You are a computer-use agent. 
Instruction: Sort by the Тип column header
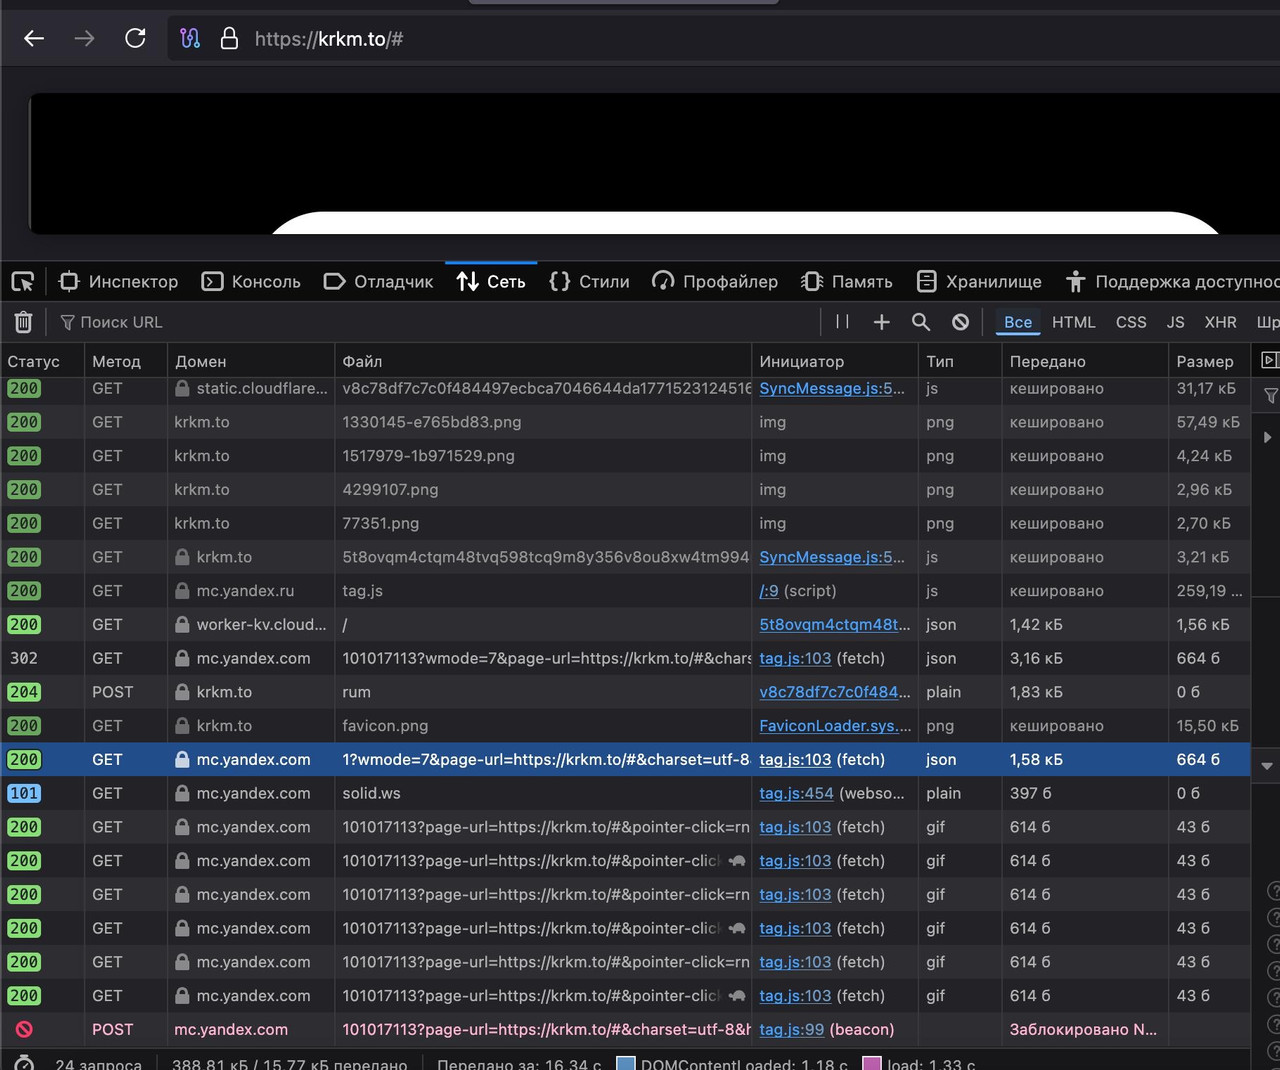click(x=959, y=361)
